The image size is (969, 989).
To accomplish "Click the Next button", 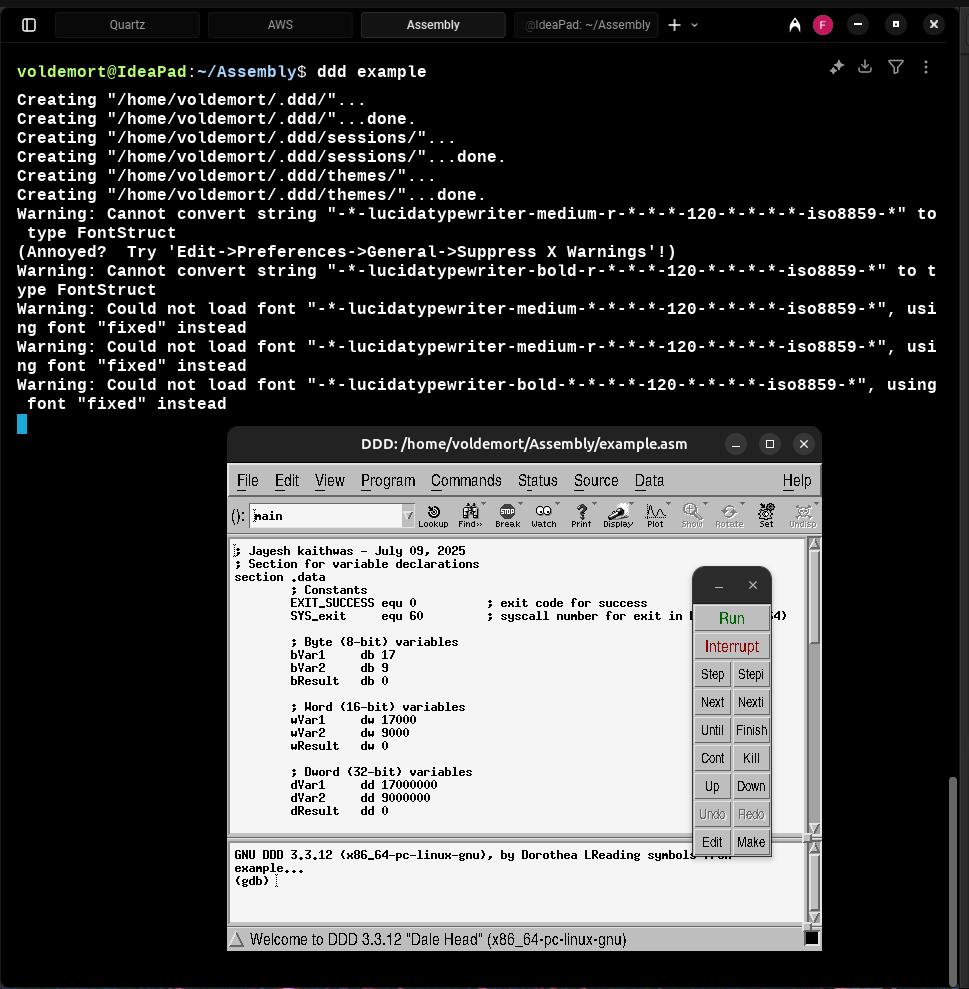I will point(713,702).
